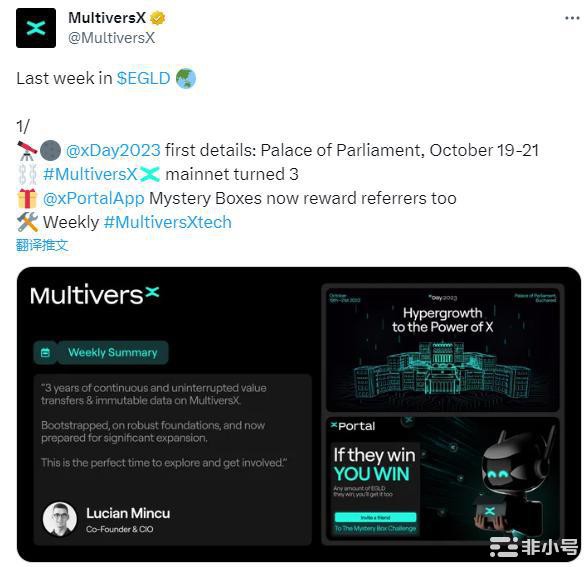This screenshot has height=567, width=586.
Task: Open the @xDay2023 mention
Action: pyautogui.click(x=113, y=150)
